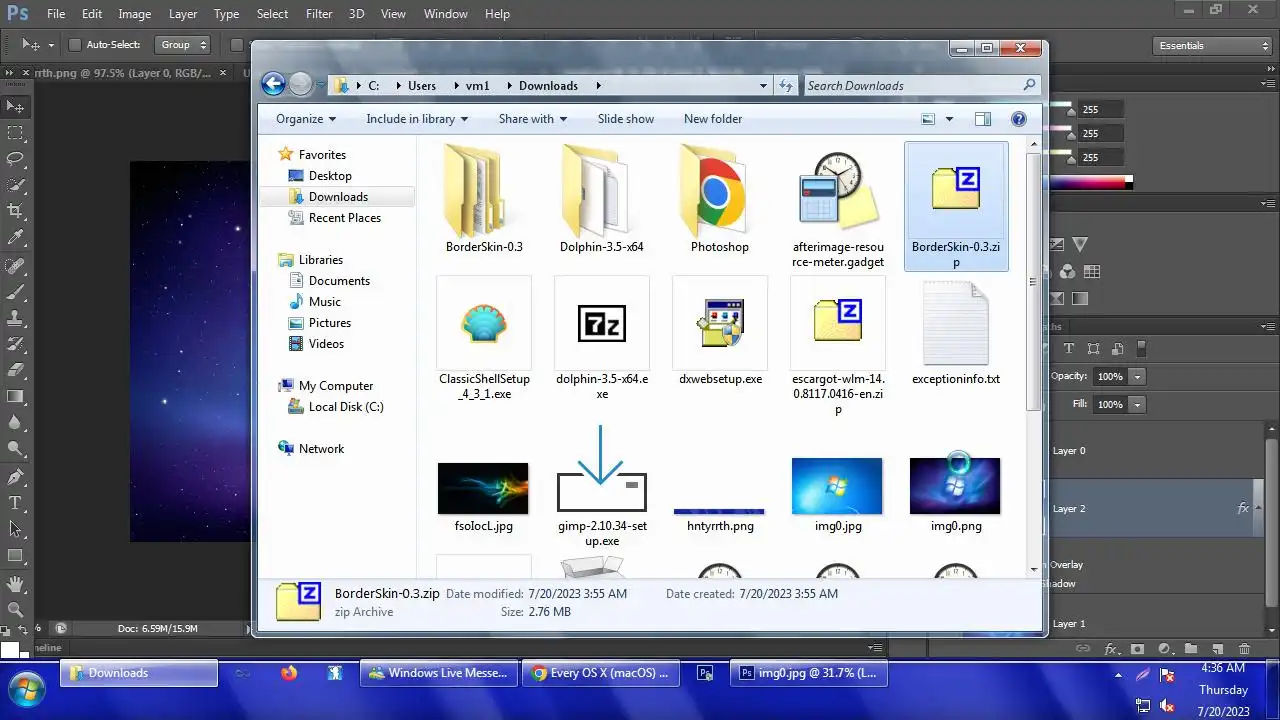Viewport: 1280px width, 720px height.
Task: Click the layer style fx button at panel bottom
Action: (x=1111, y=649)
